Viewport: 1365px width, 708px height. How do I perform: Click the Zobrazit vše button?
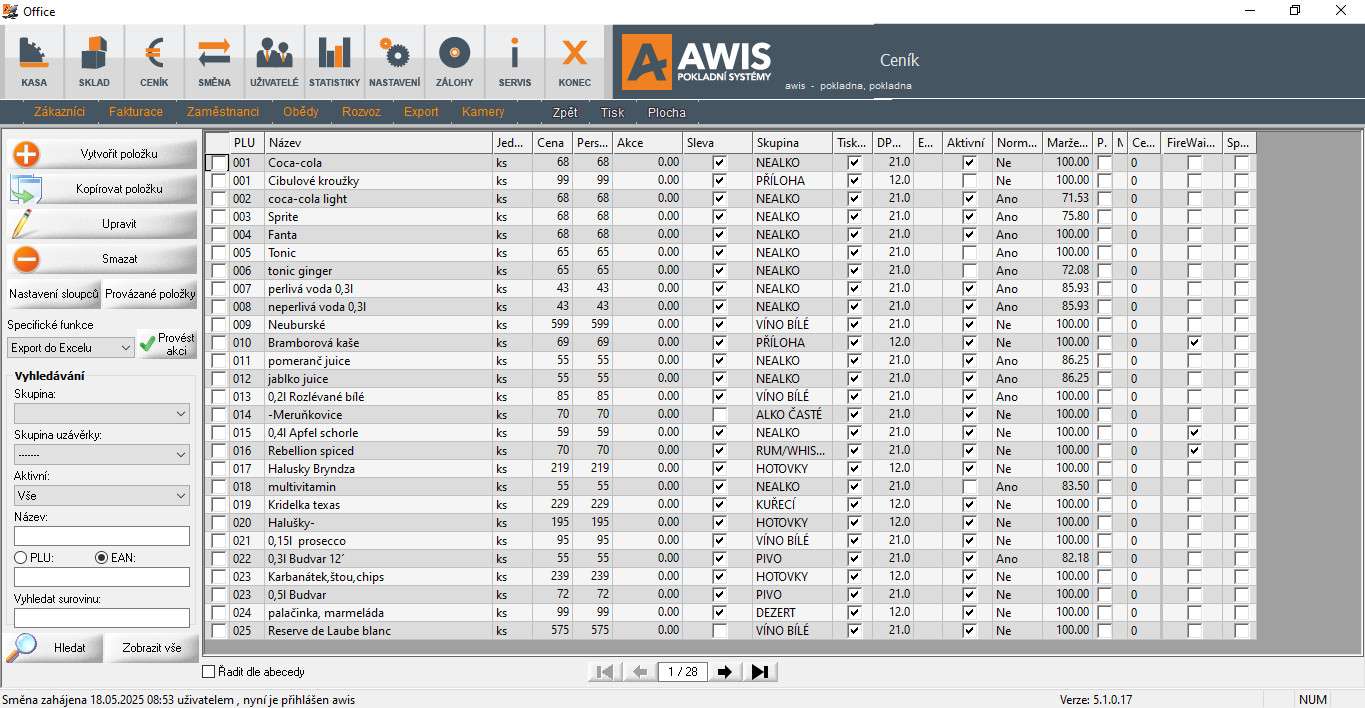[152, 648]
